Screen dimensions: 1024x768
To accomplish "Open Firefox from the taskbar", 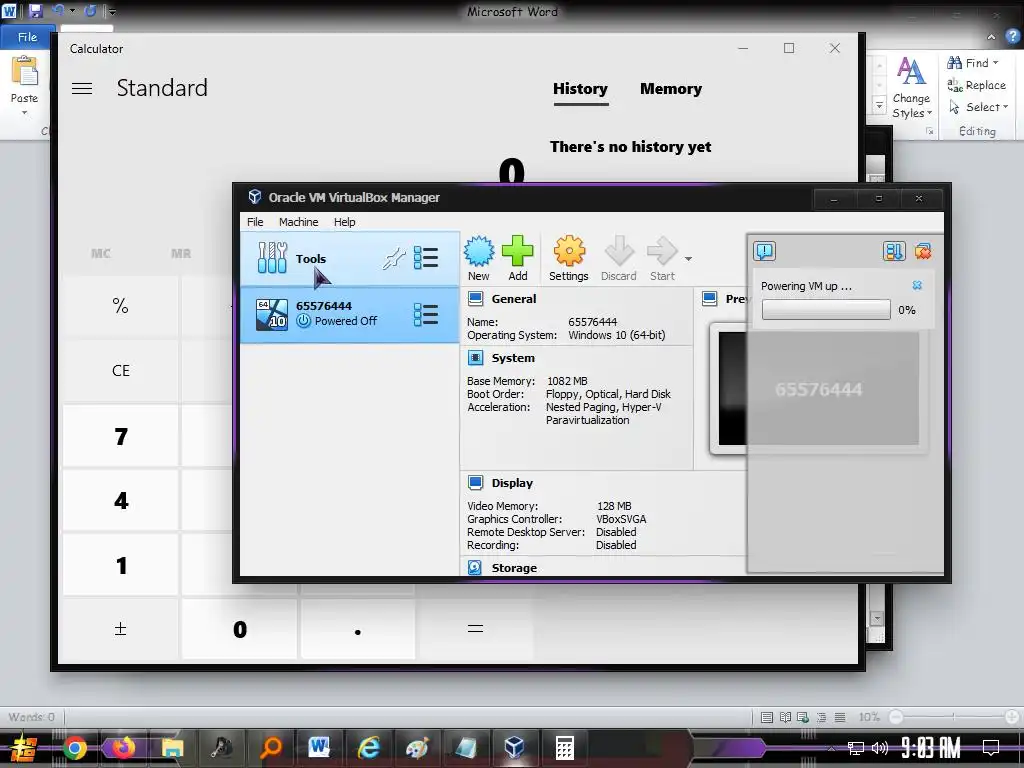I will click(x=123, y=748).
